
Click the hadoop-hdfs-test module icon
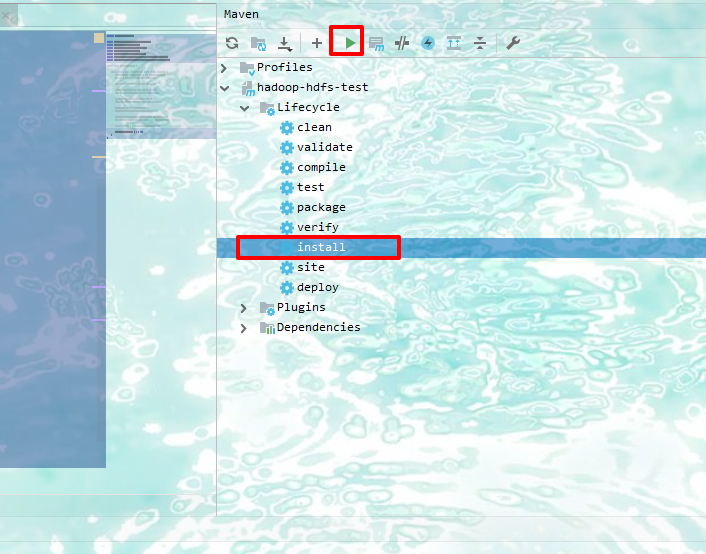tap(249, 89)
